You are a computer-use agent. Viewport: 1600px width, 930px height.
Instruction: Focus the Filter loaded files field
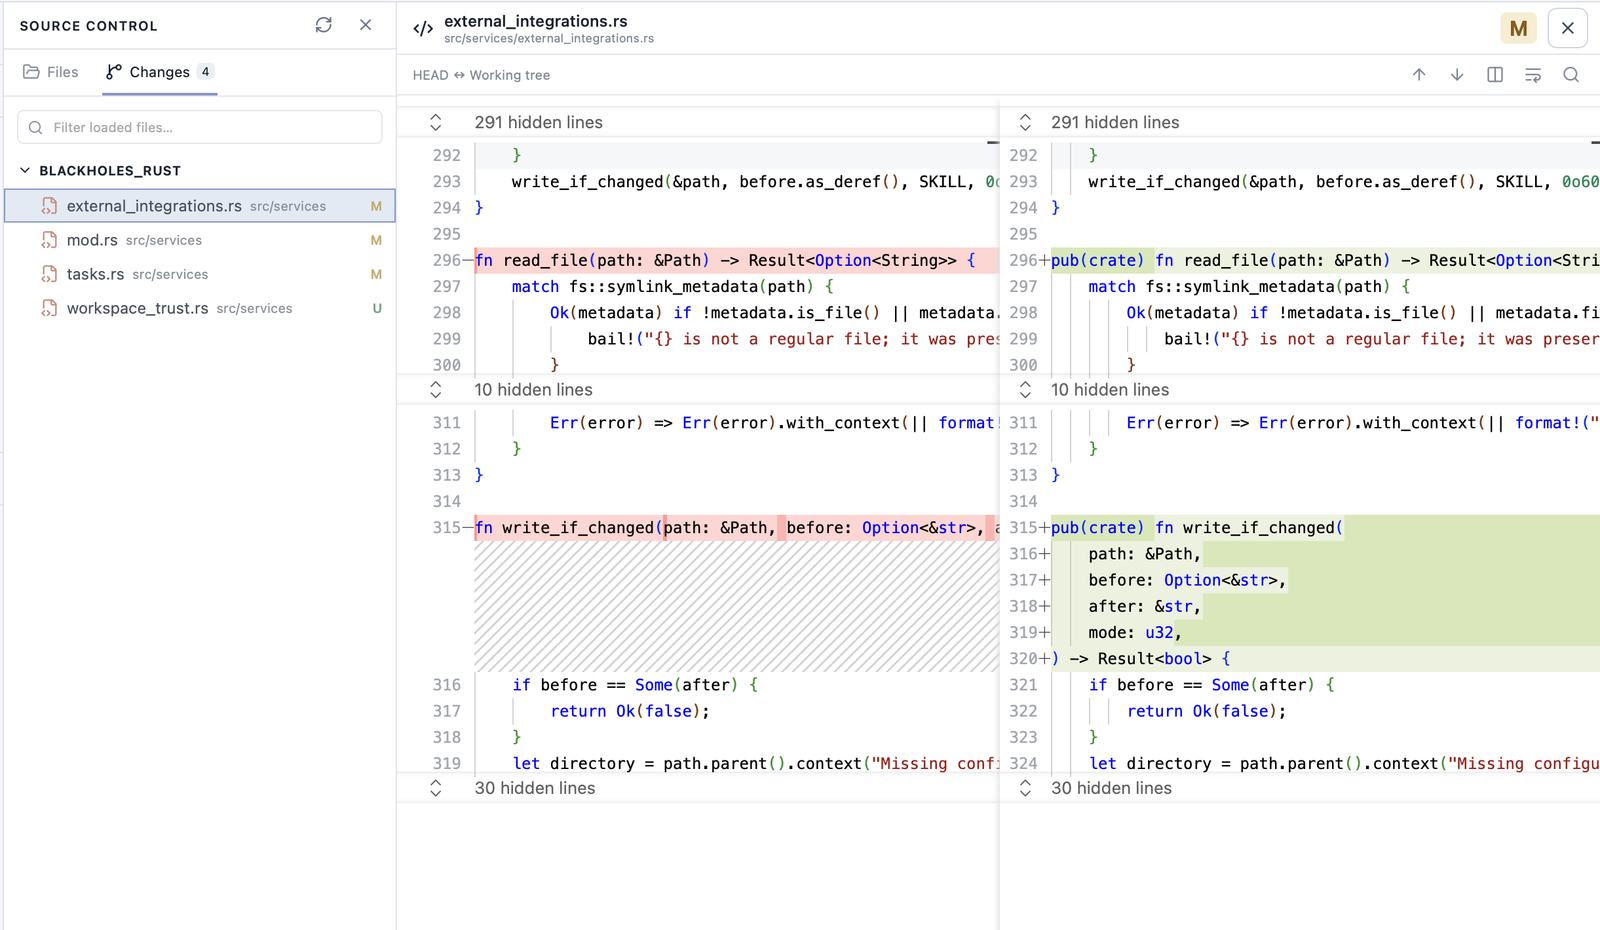pyautogui.click(x=200, y=127)
